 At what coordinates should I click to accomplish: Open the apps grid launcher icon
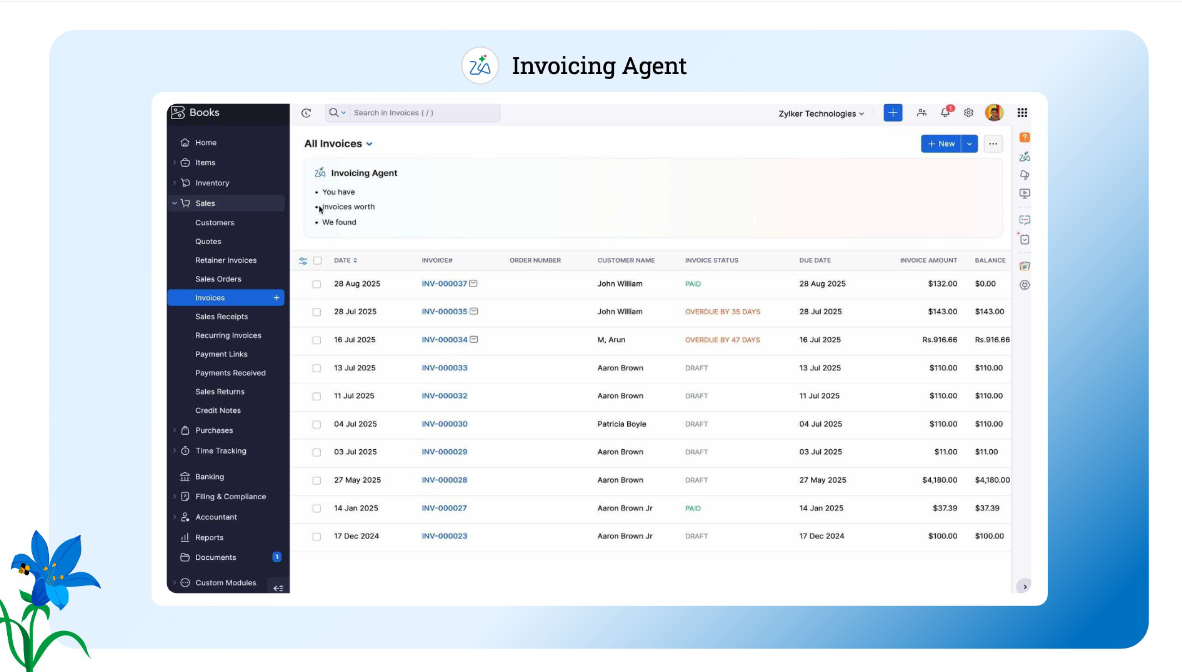[1022, 113]
